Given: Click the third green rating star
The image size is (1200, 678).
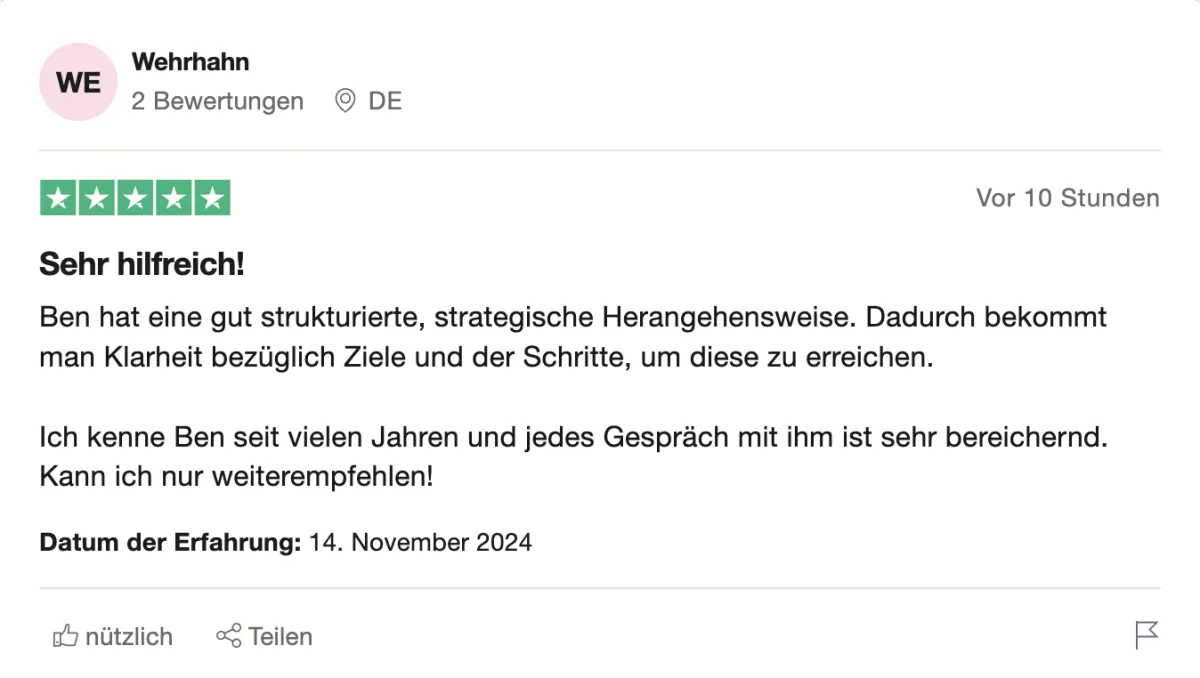Looking at the screenshot, I should (135, 198).
